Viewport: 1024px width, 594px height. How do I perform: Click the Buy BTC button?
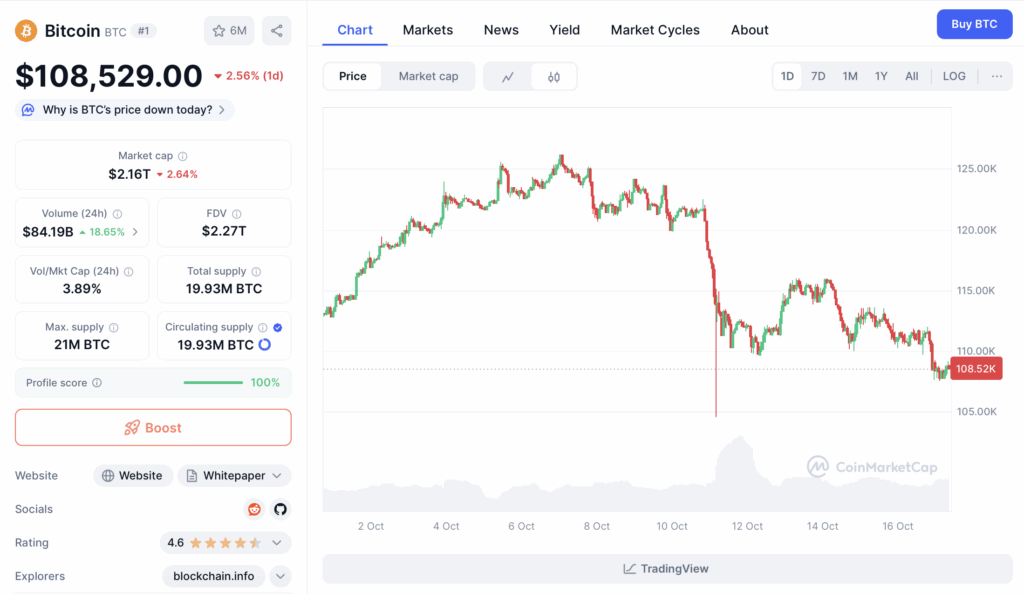coord(974,24)
